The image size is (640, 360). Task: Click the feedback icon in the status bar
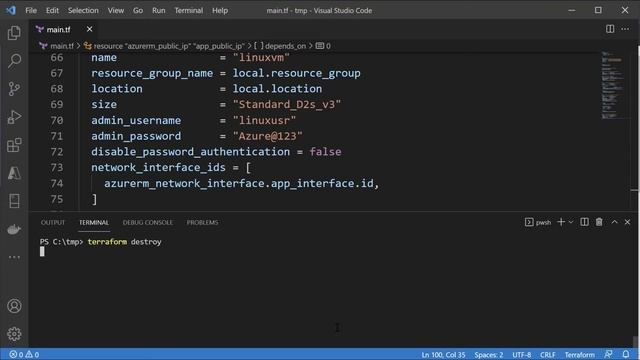tap(608, 354)
